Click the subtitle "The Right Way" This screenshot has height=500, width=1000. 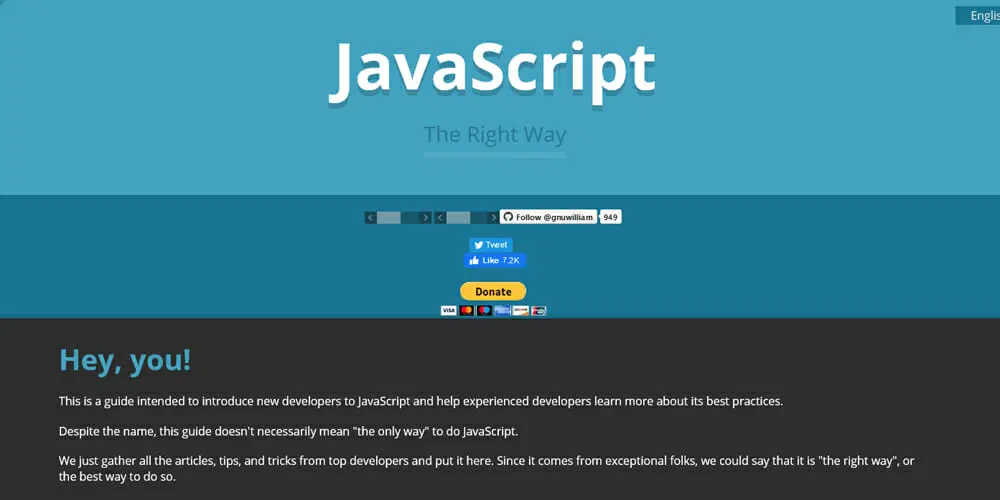pos(495,135)
